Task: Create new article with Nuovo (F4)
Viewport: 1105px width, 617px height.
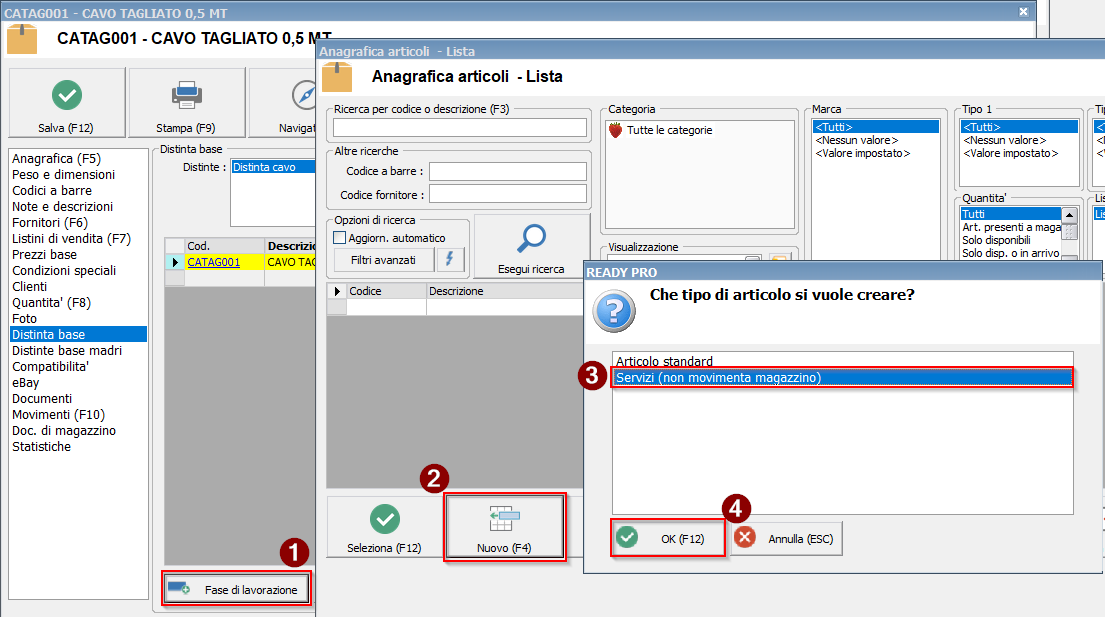Action: tap(505, 527)
